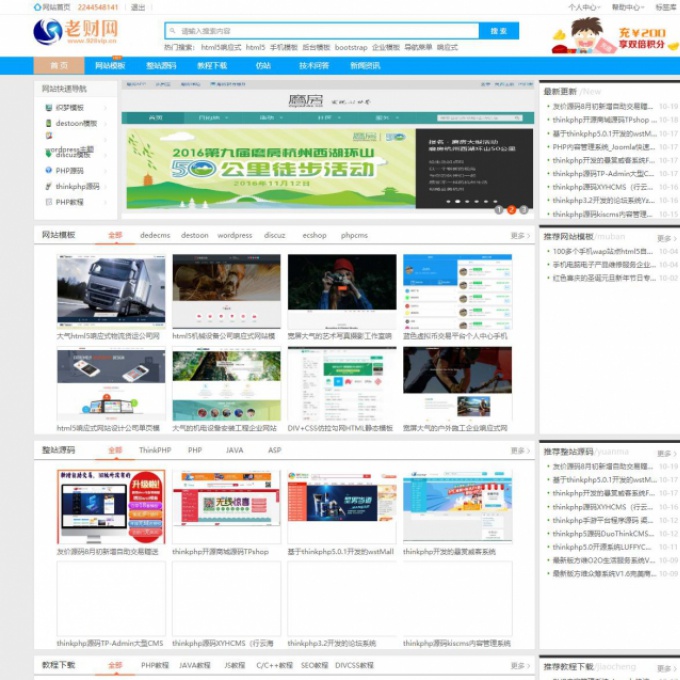The image size is (680, 680).
Task: Open the 个人中心 dropdown
Action: (x=584, y=7)
